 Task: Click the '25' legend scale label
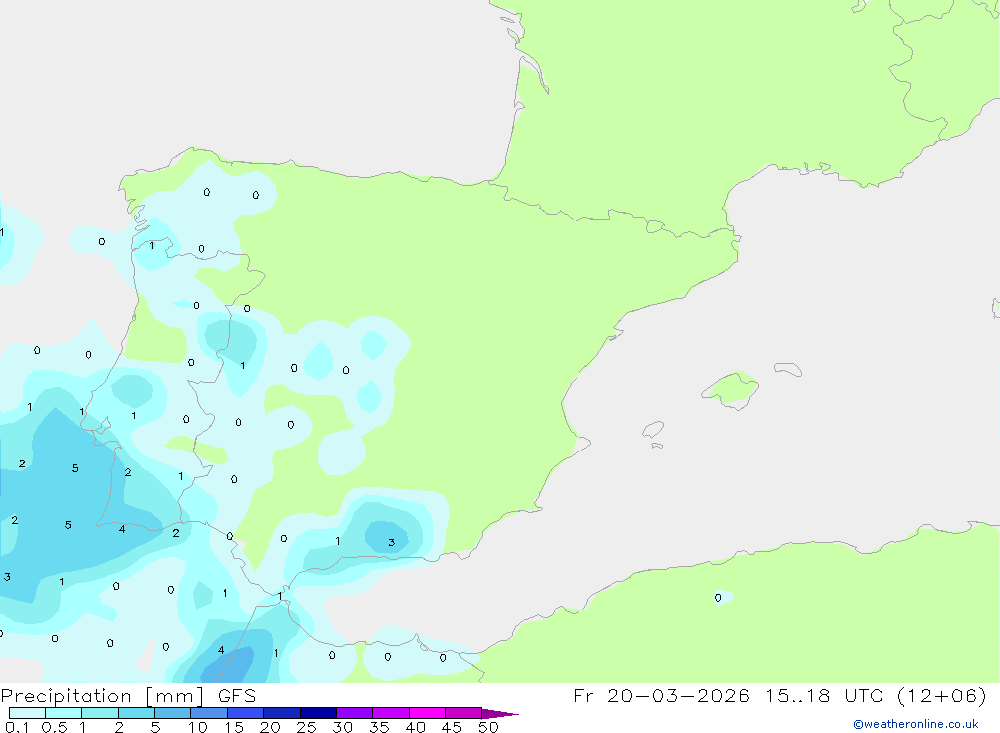coord(307,727)
